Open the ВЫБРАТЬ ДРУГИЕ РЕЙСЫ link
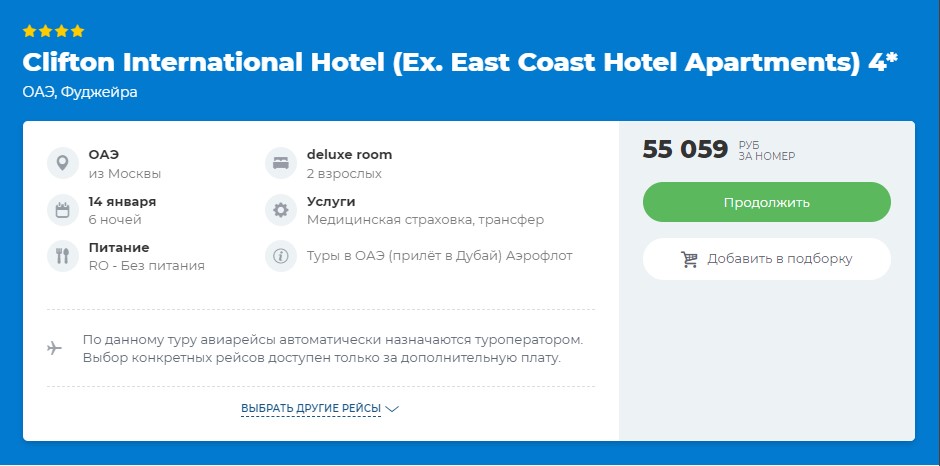Image resolution: width=940 pixels, height=466 pixels. tap(311, 408)
